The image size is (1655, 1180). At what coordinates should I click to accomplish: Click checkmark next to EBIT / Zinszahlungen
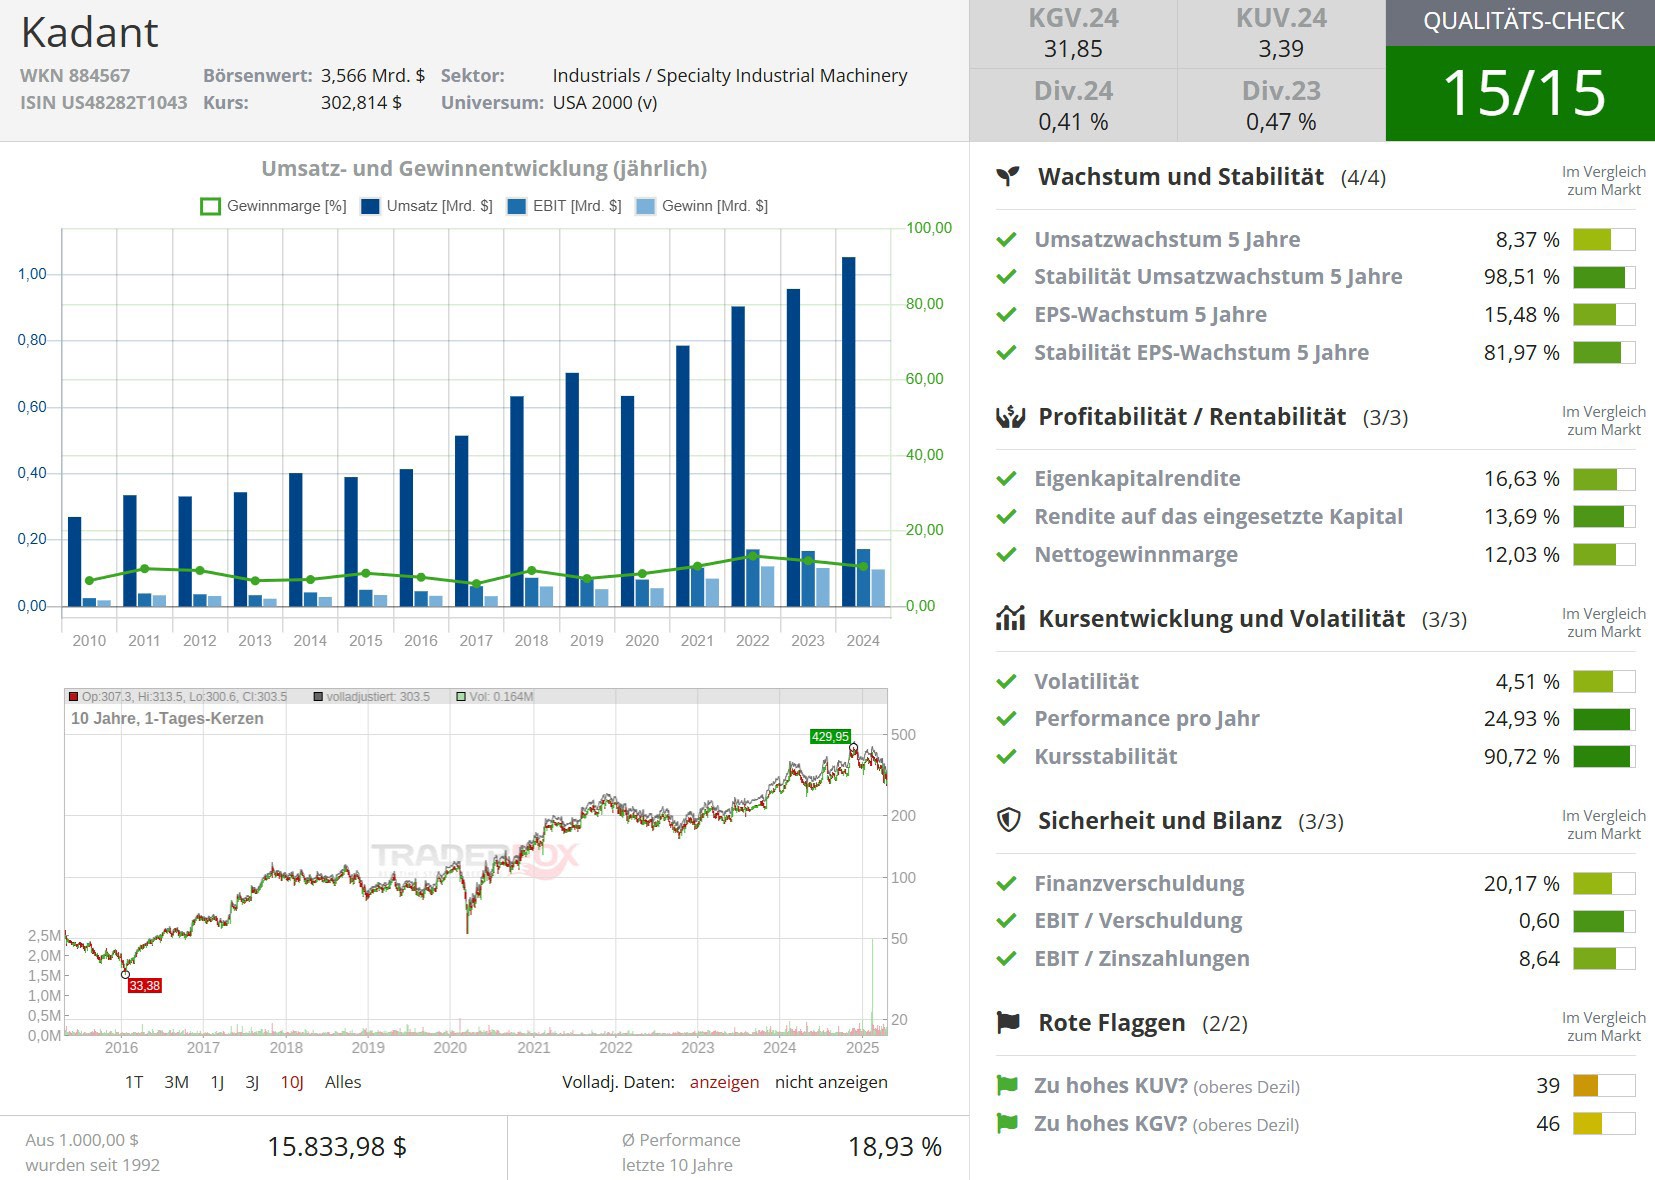pos(1007,959)
